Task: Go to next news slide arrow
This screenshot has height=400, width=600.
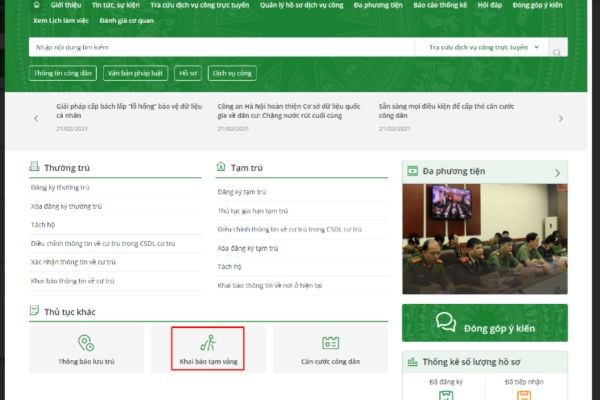Action: pyautogui.click(x=560, y=117)
